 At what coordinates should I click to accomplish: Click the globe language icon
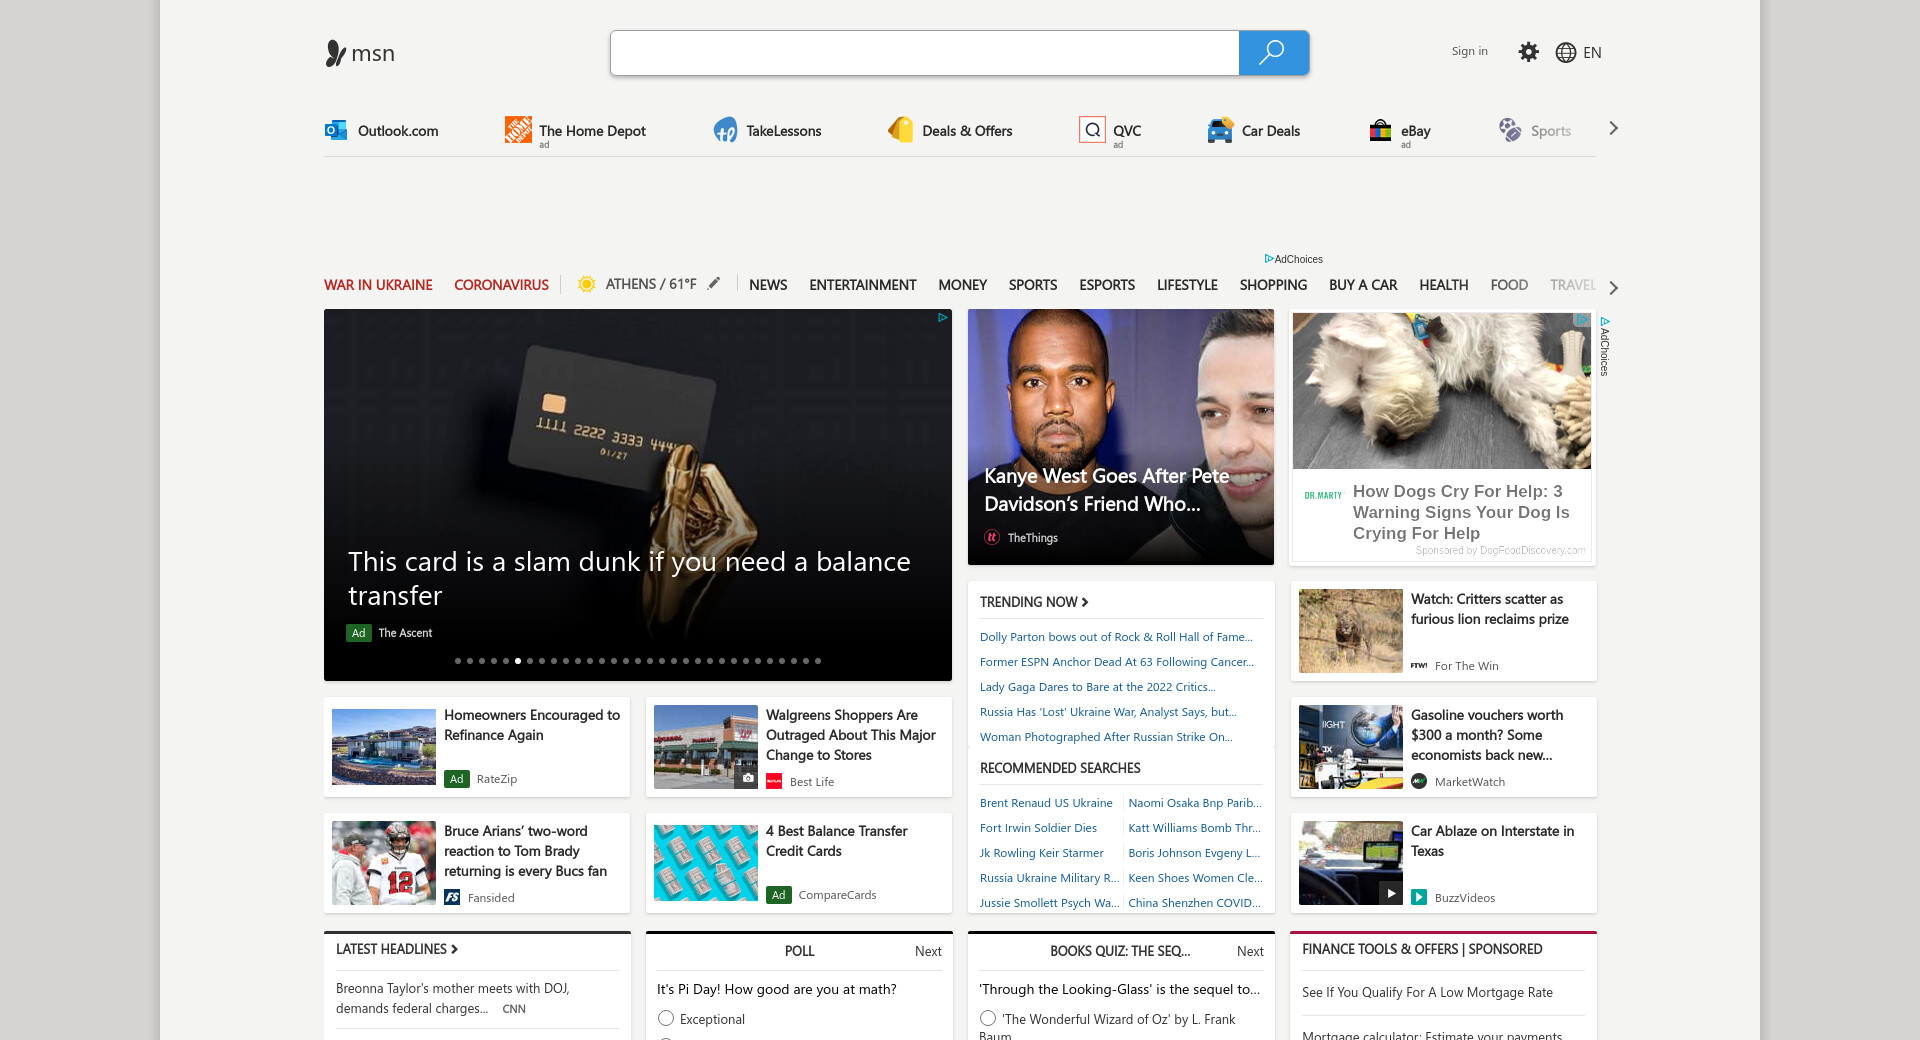click(x=1566, y=53)
